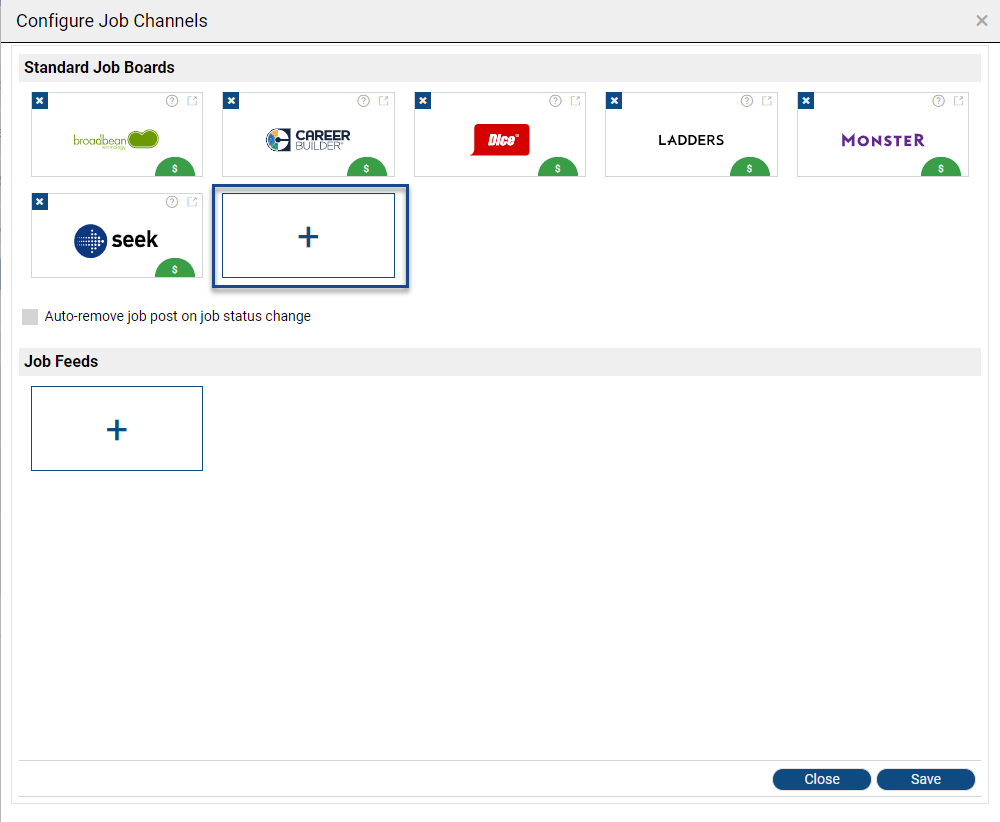Viewport: 1000px width, 822px height.
Task: Click the Dice dollar badge
Action: 558,167
